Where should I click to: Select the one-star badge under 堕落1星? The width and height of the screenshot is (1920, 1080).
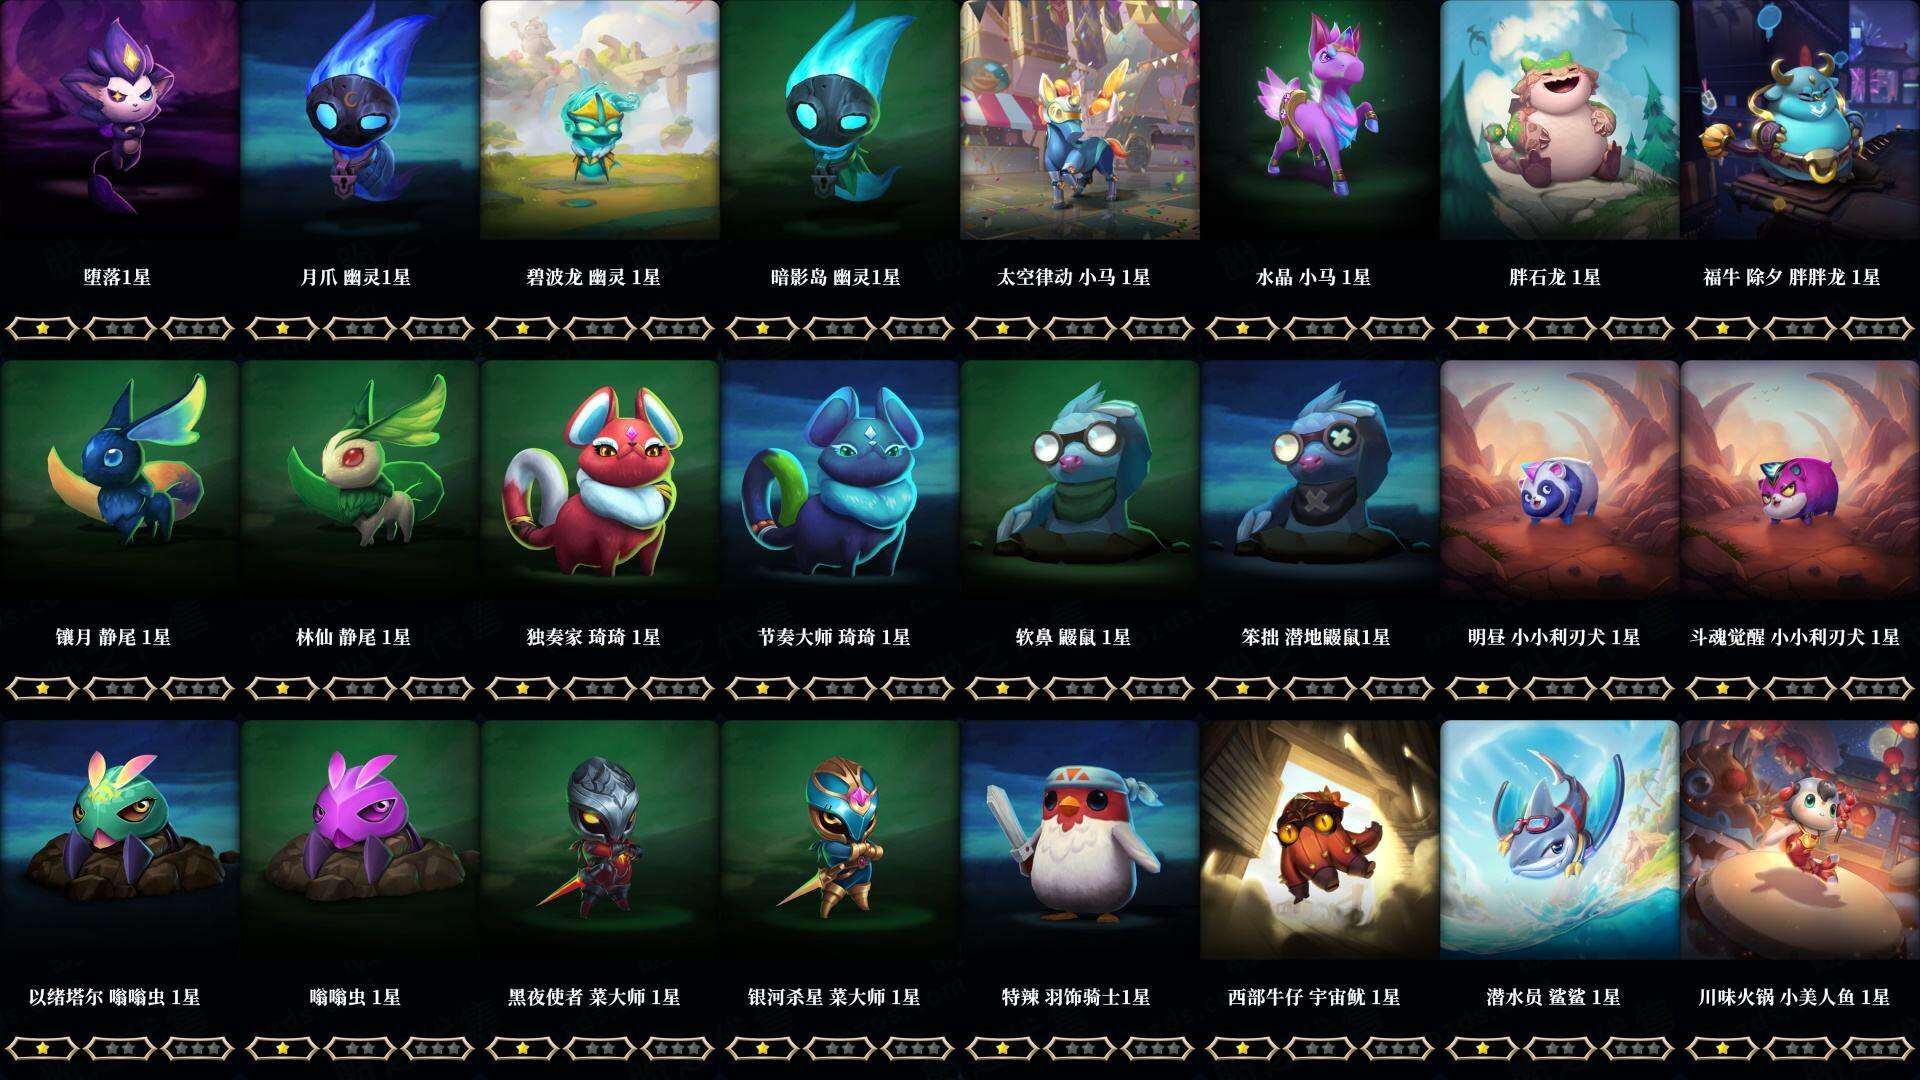point(42,328)
